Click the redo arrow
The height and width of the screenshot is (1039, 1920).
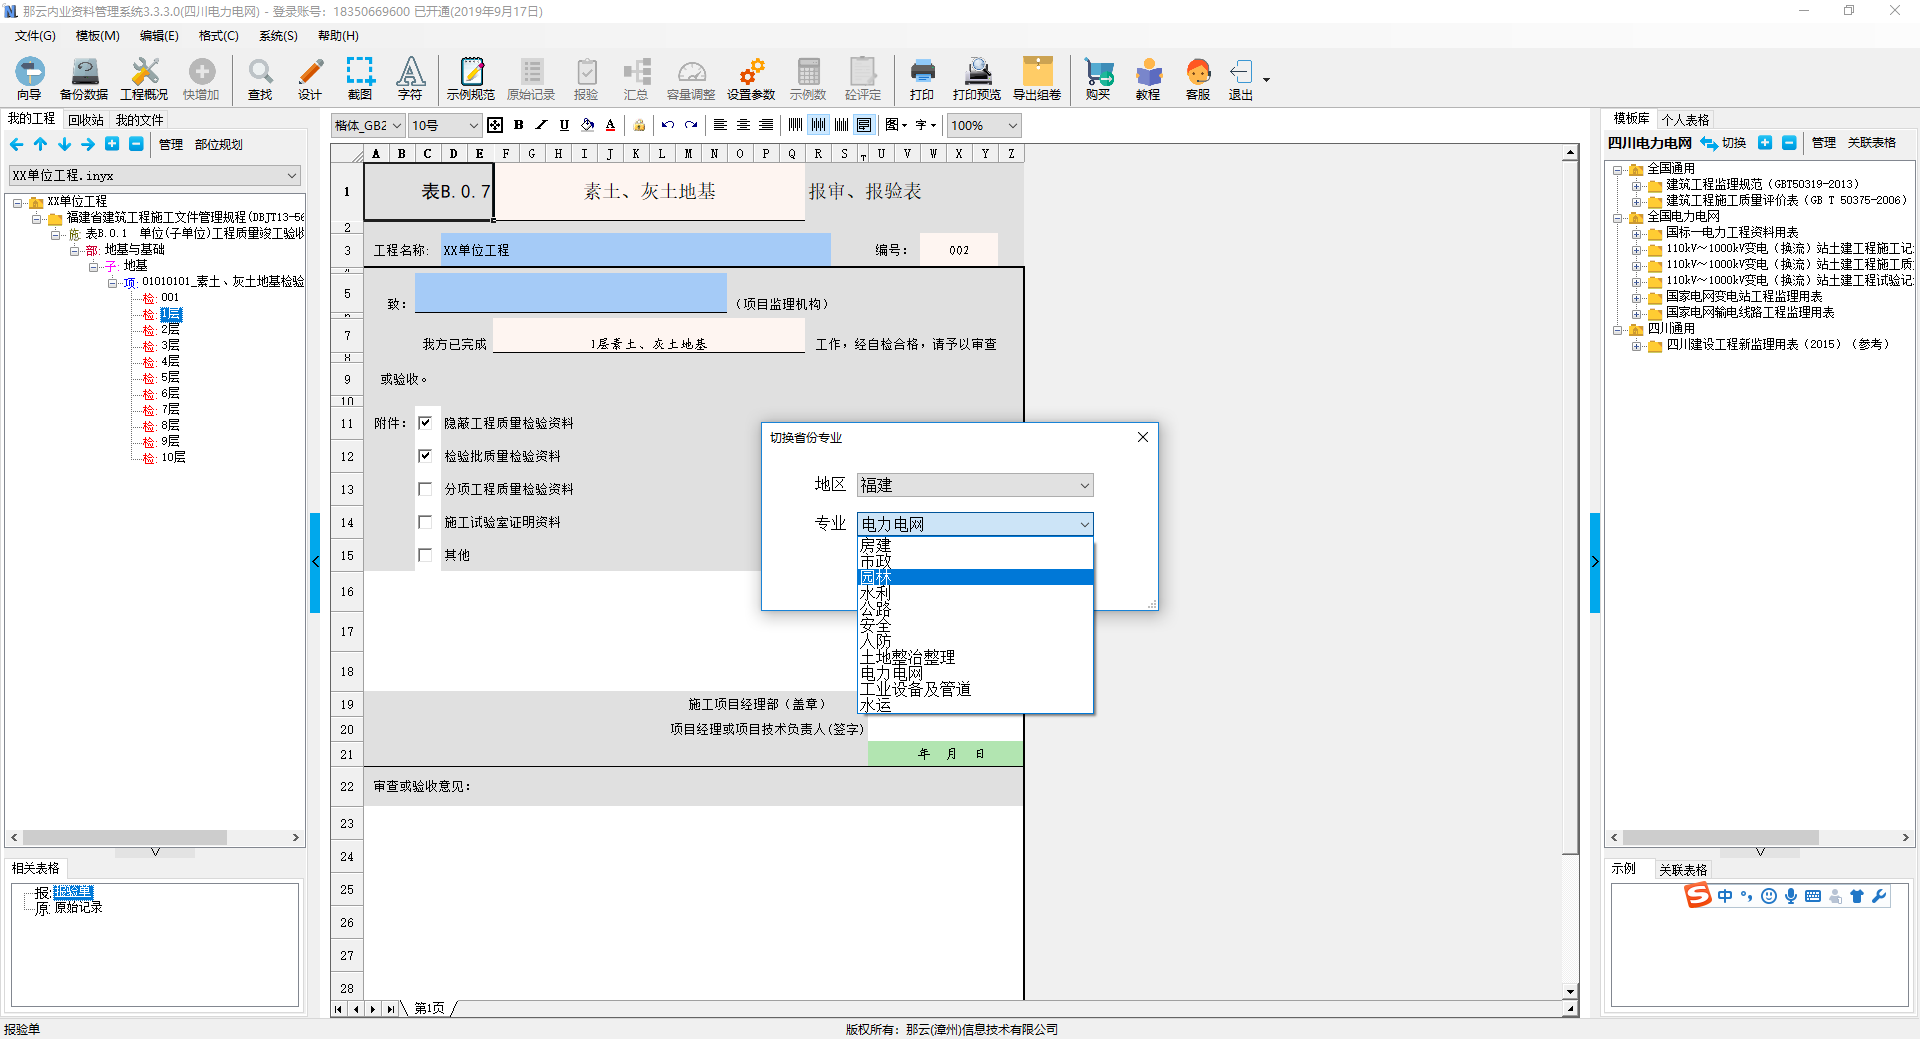click(x=691, y=125)
